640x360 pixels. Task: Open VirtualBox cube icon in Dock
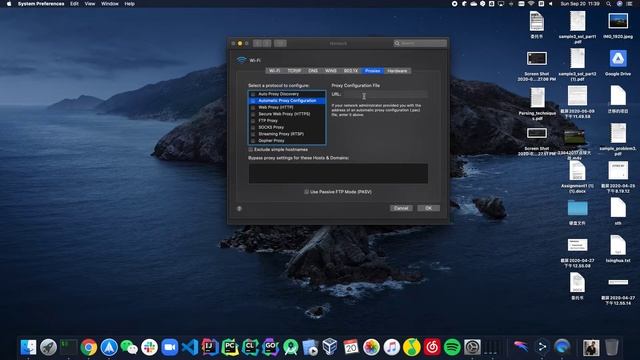tap(330, 347)
